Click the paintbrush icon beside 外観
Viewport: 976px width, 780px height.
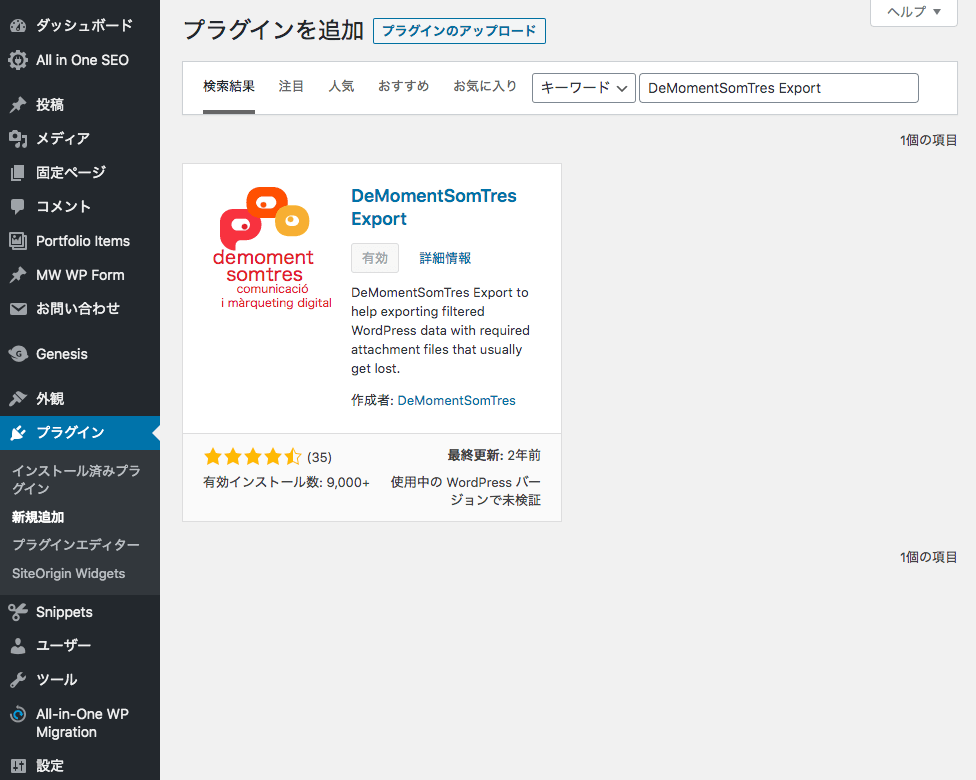pos(18,398)
